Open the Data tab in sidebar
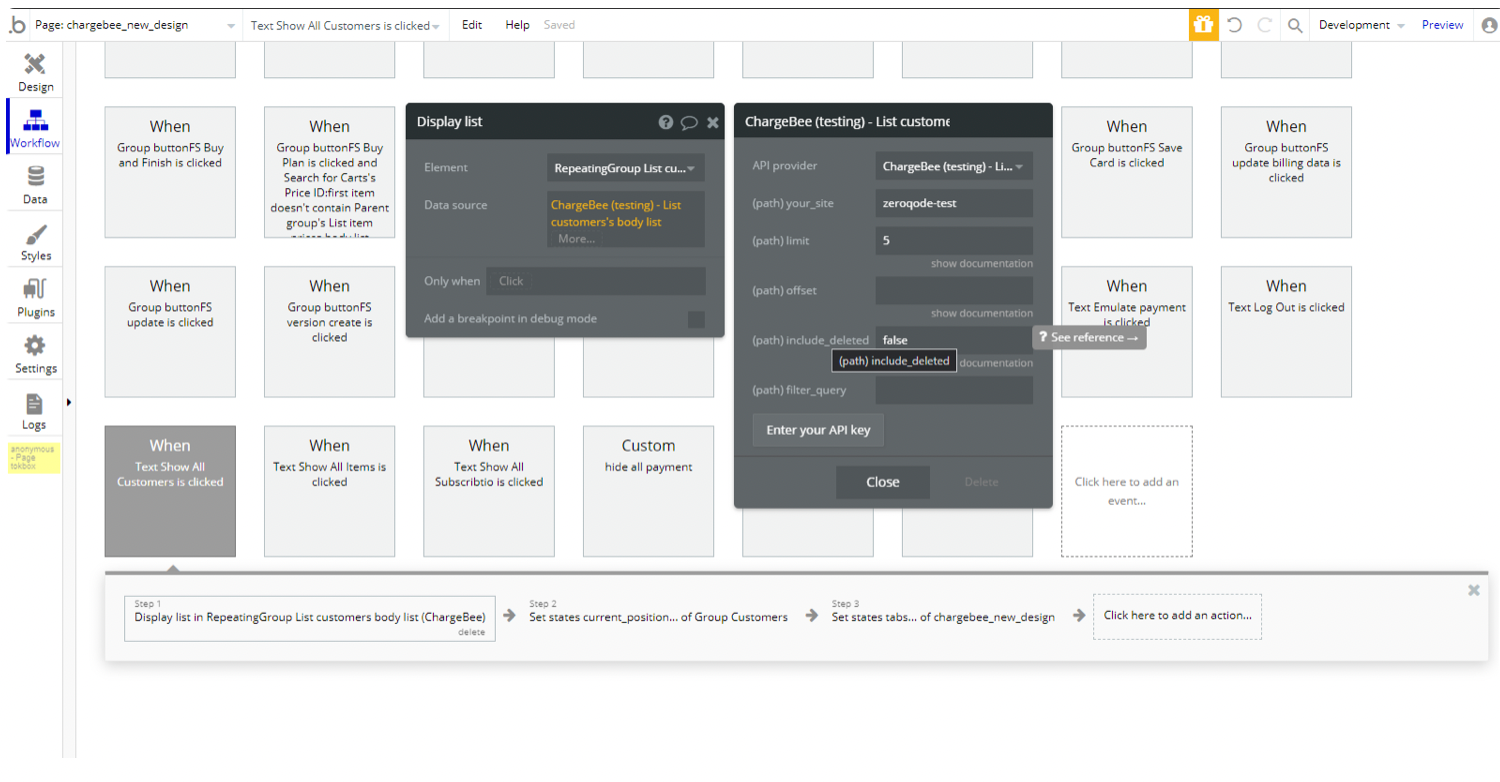1500x782 pixels. 35,184
